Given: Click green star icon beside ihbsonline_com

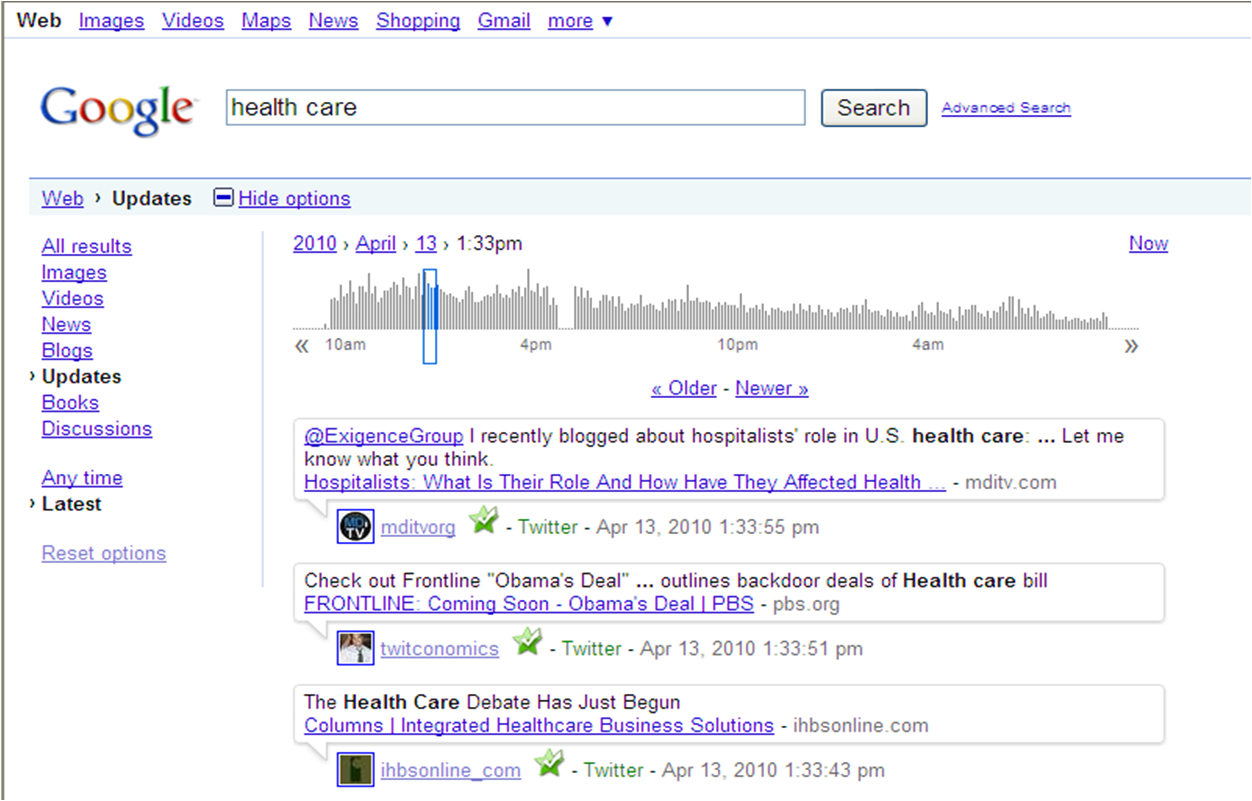Looking at the screenshot, I should (549, 764).
